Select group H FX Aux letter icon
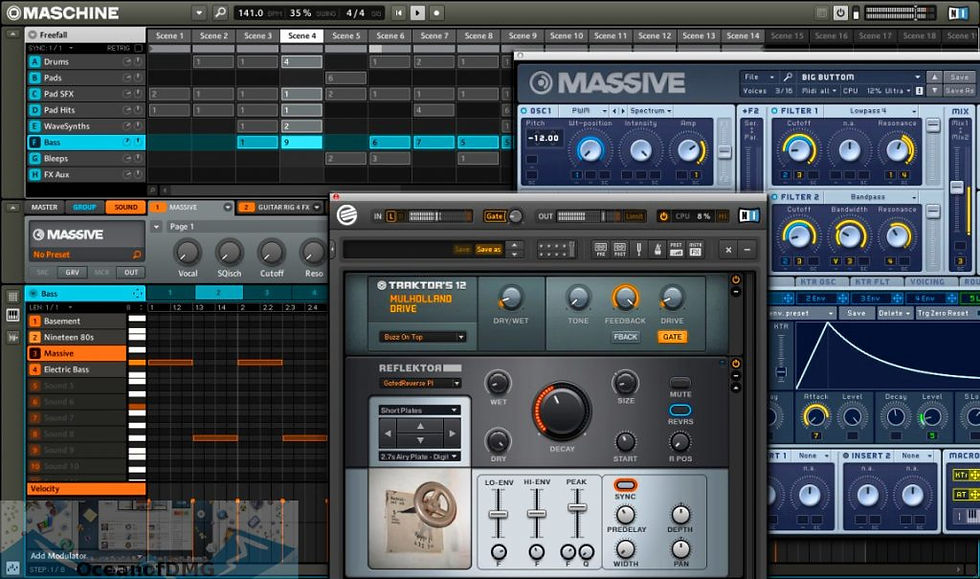980x579 pixels. coord(34,174)
